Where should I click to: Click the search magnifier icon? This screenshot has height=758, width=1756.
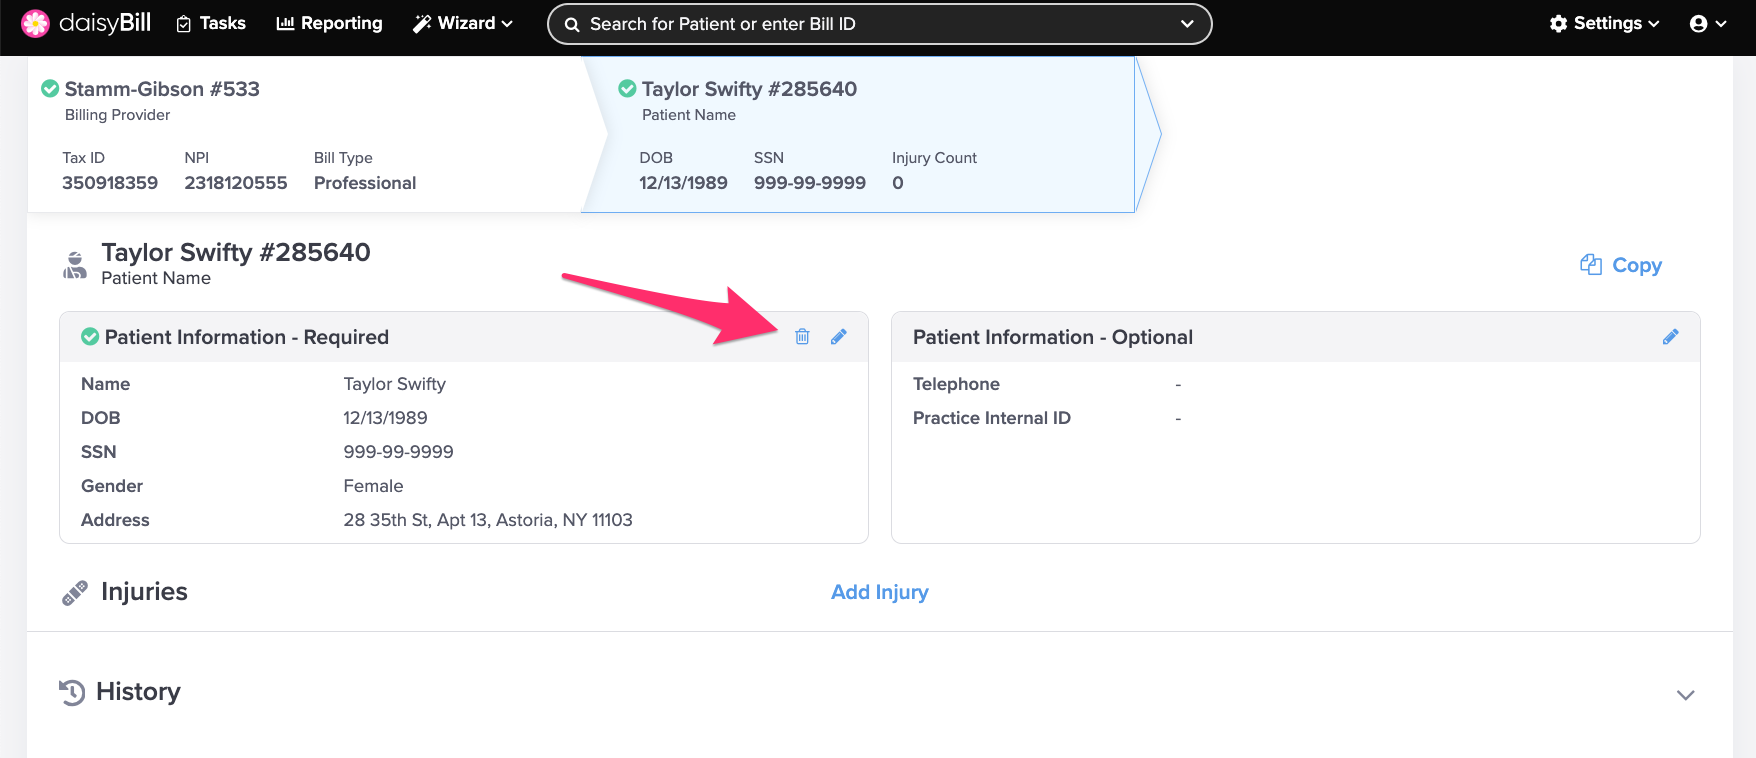(572, 24)
